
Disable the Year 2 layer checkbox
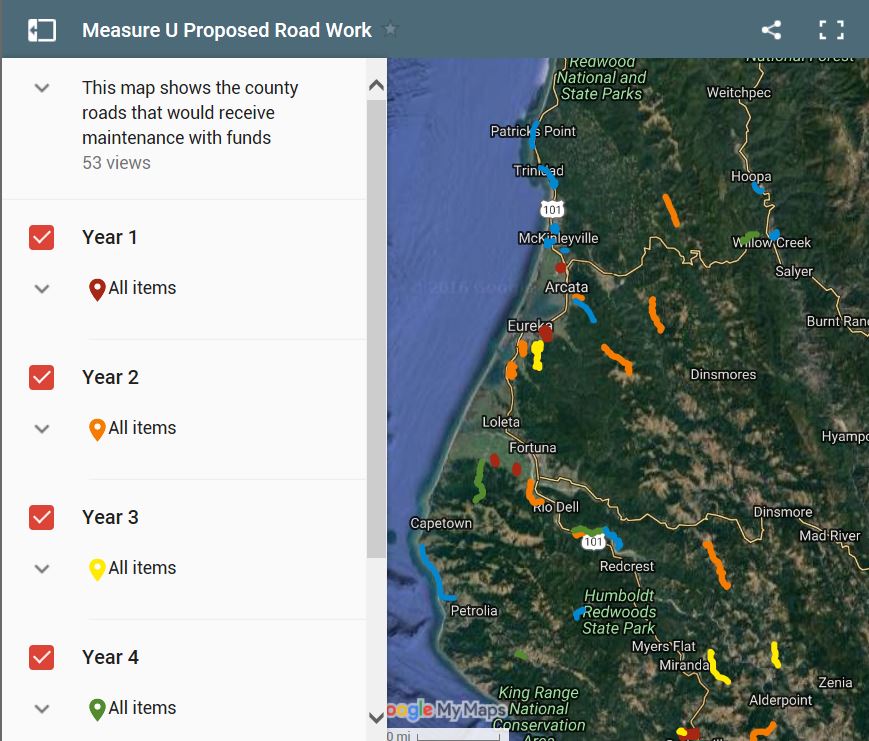click(41, 377)
